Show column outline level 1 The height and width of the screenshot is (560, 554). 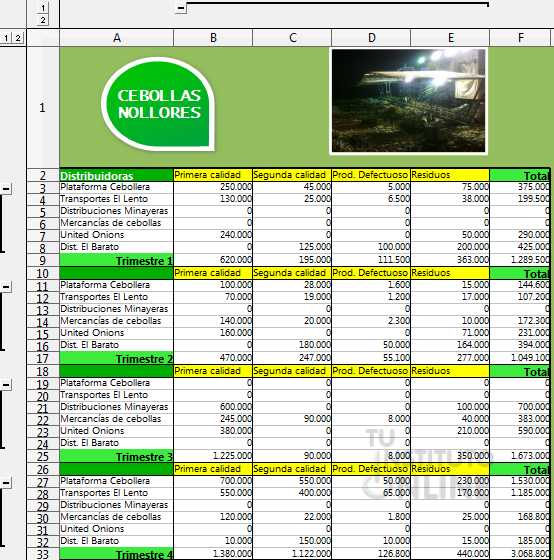click(43, 8)
